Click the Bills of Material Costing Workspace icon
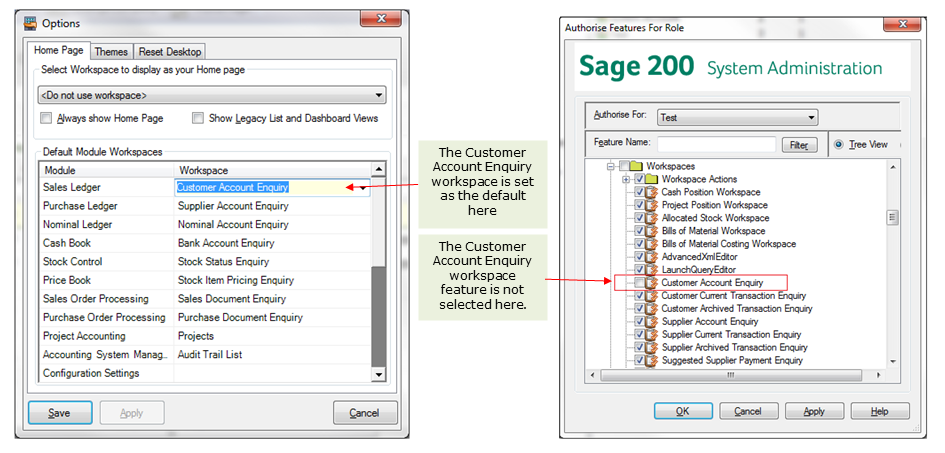Viewport: 945px width, 453px height. 652,244
